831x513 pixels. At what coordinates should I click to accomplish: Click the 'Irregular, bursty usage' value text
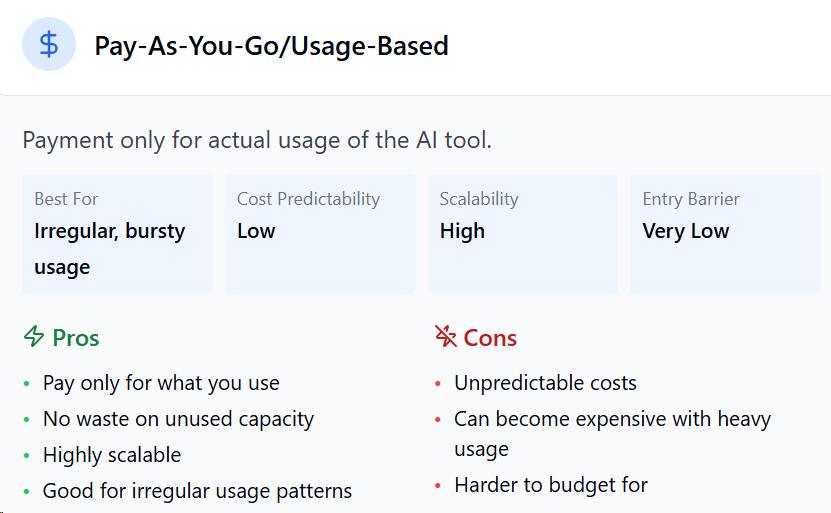click(110, 249)
